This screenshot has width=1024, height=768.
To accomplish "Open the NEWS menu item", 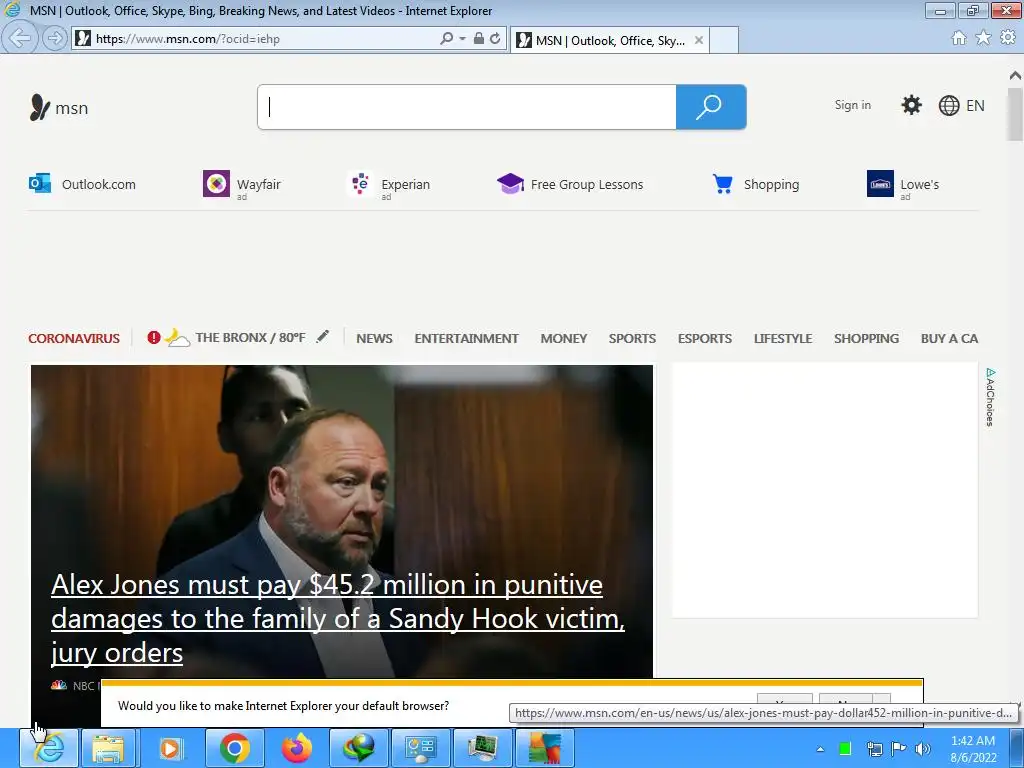I will tap(374, 338).
